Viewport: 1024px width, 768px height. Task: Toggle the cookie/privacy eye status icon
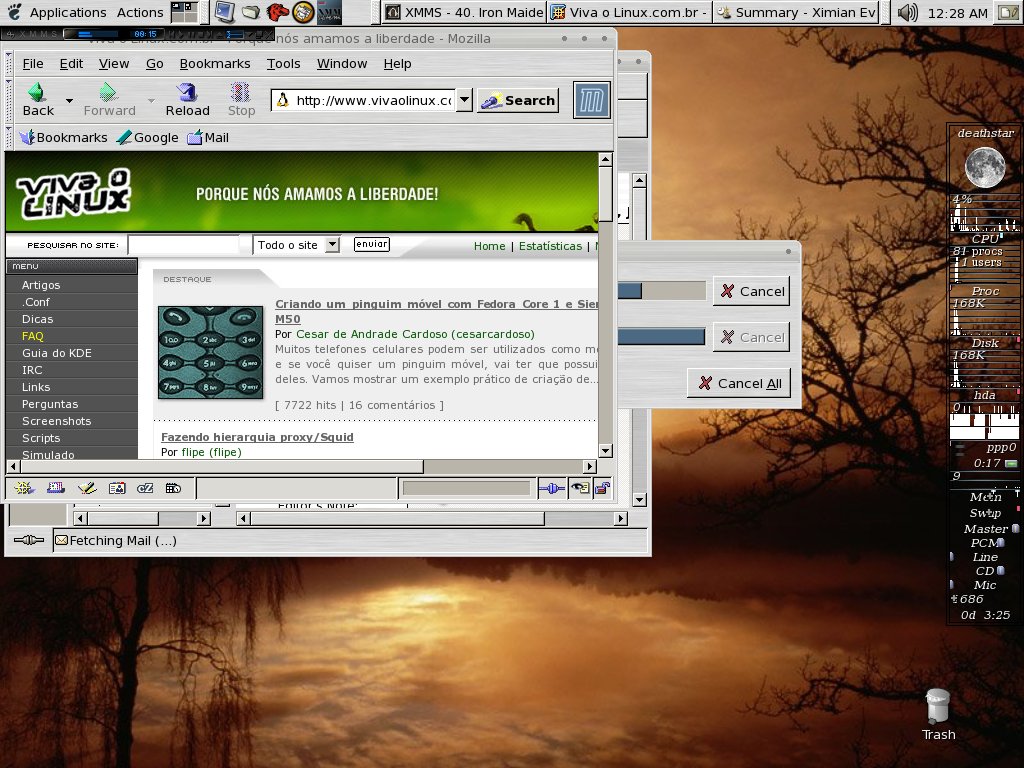579,488
